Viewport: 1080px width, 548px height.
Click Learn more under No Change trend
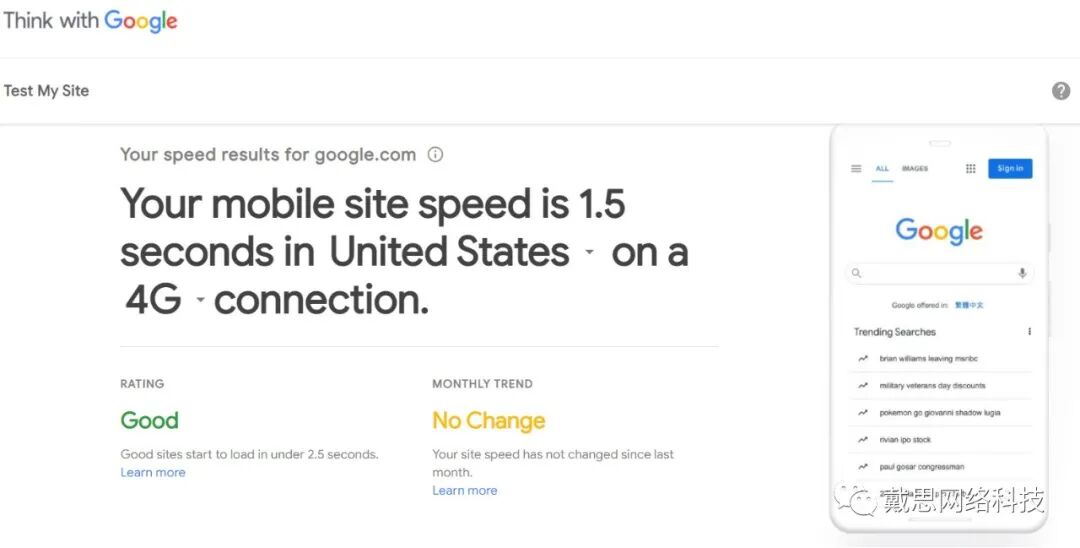(x=465, y=491)
